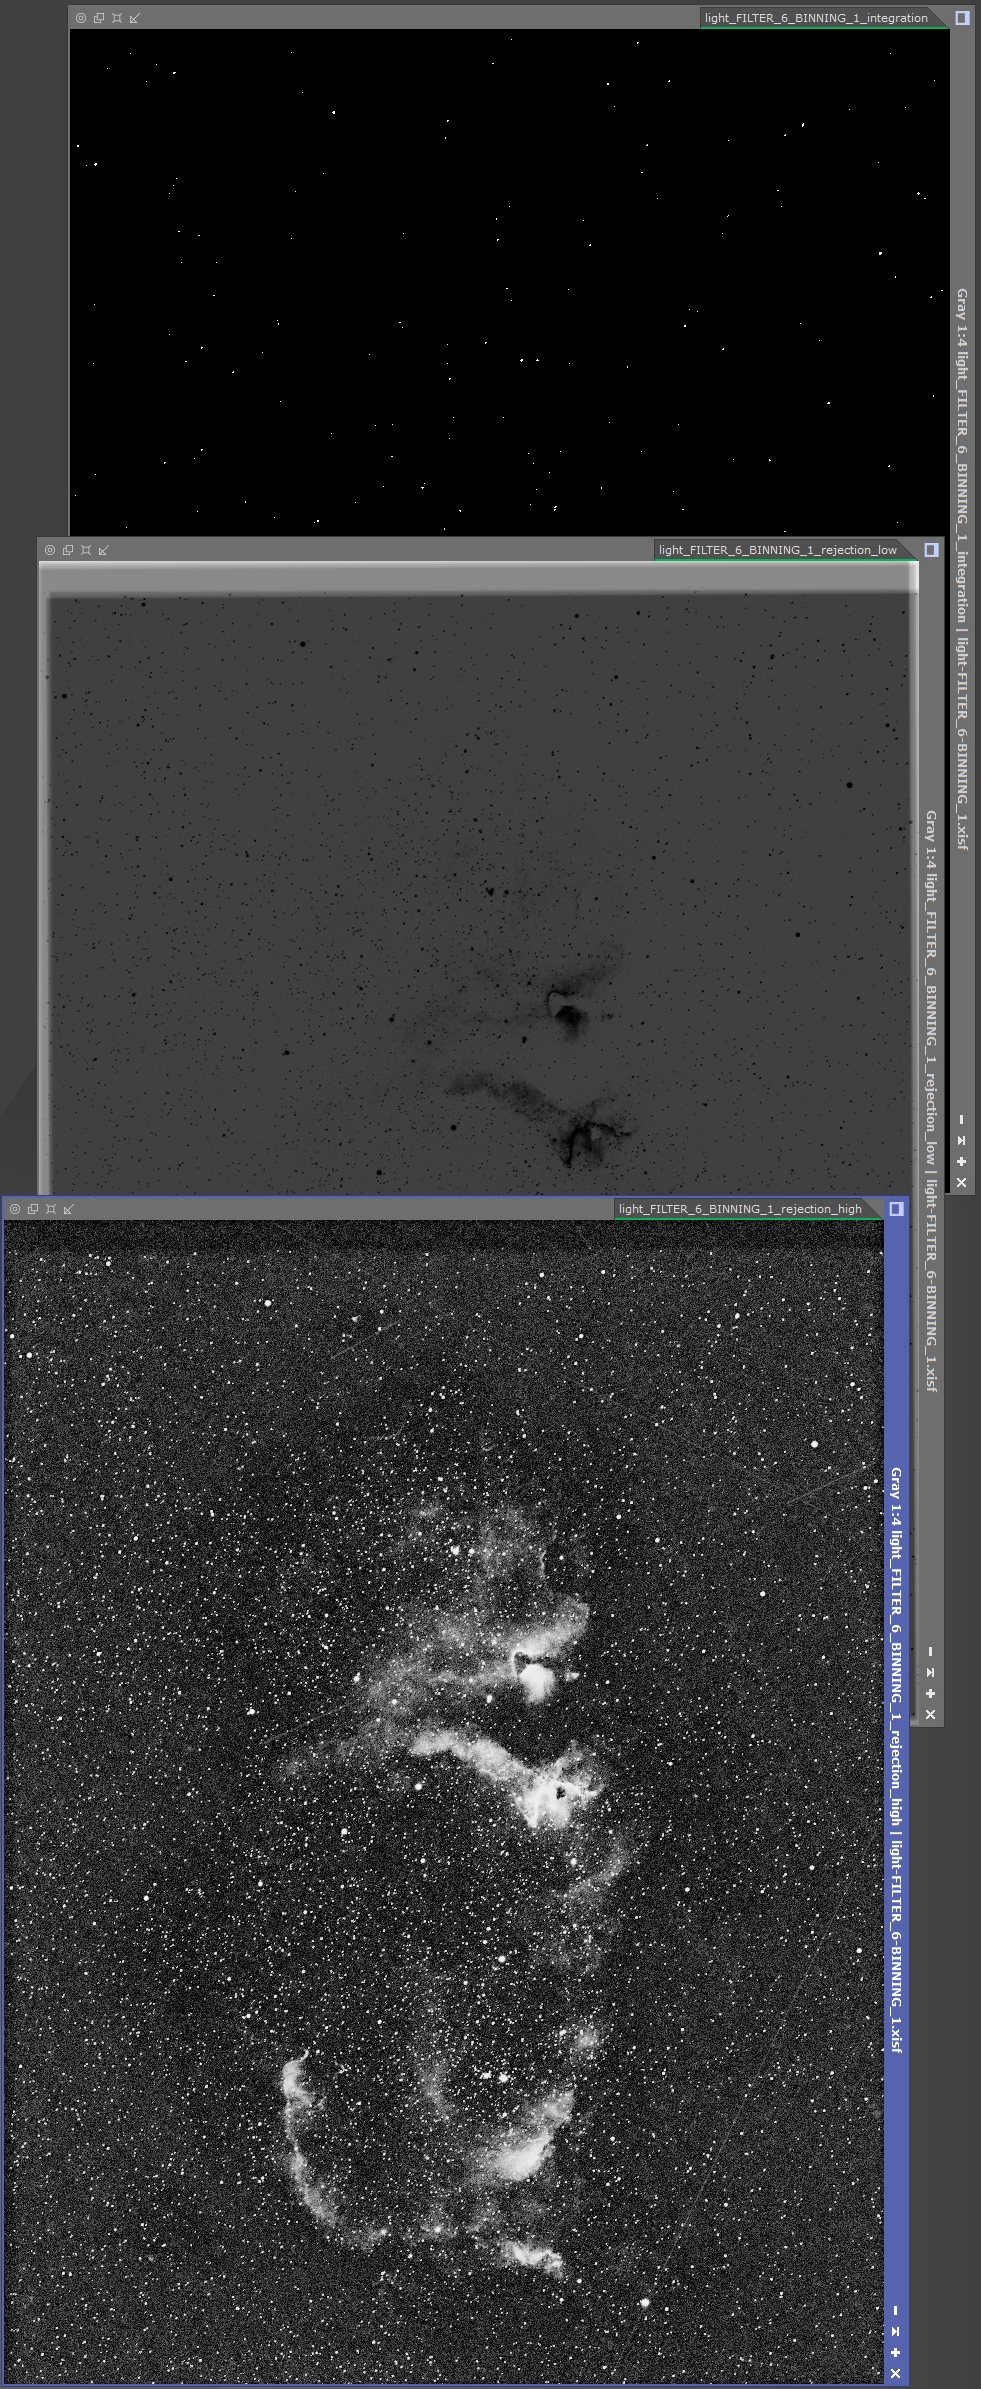981x2389 pixels.
Task: Click the circular target icon in the integration window
Action: [x=81, y=18]
